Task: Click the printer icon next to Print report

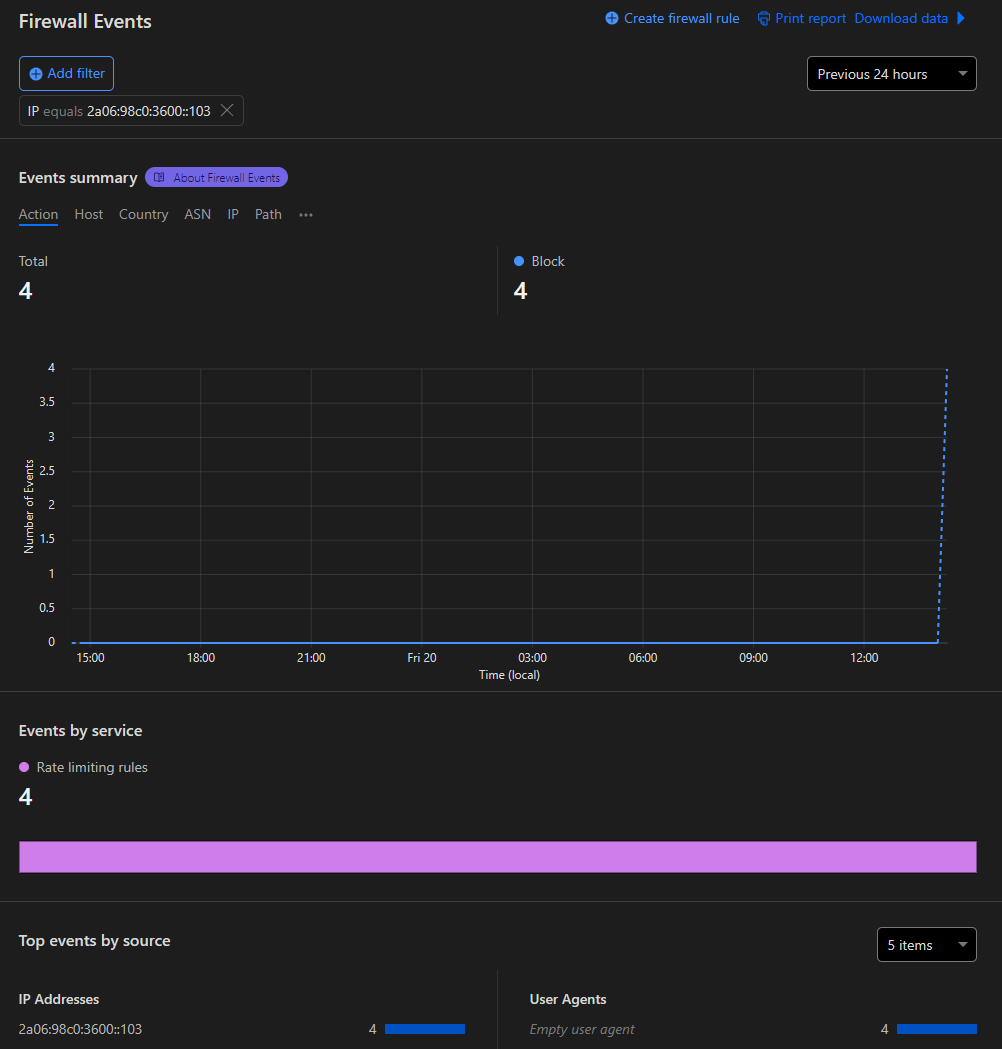Action: (x=764, y=18)
